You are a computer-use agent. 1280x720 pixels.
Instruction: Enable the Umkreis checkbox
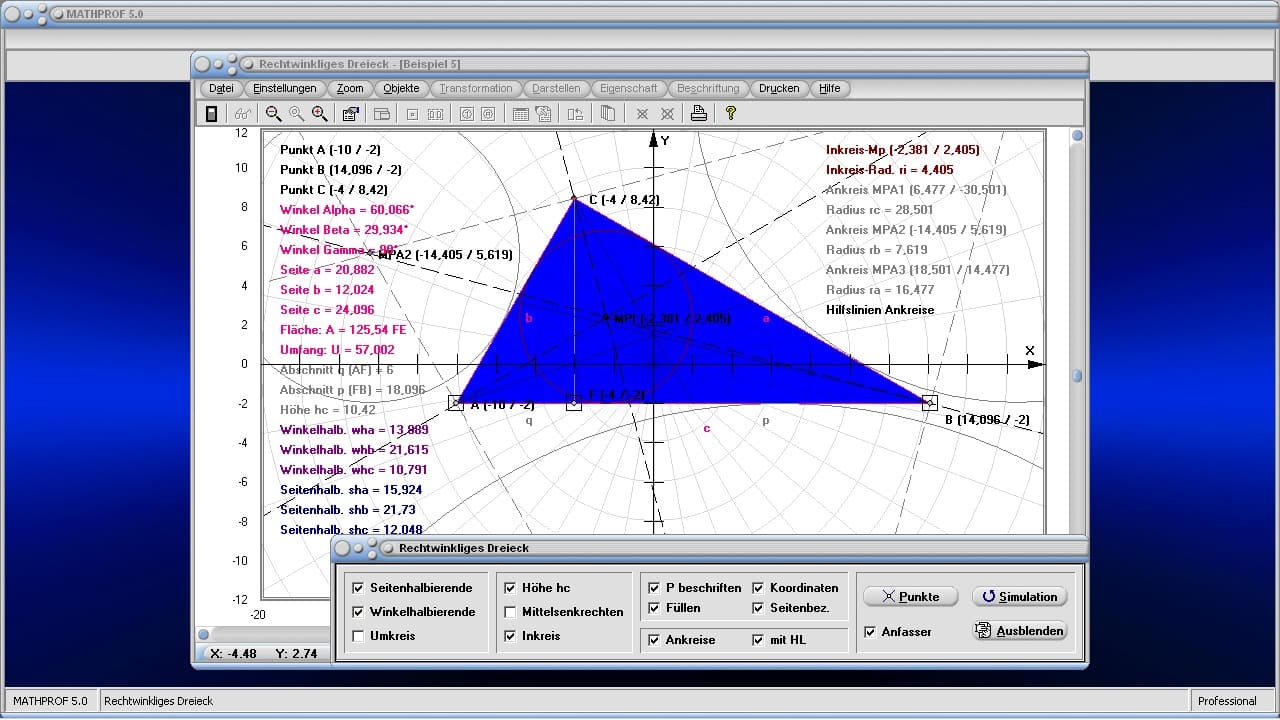click(359, 636)
